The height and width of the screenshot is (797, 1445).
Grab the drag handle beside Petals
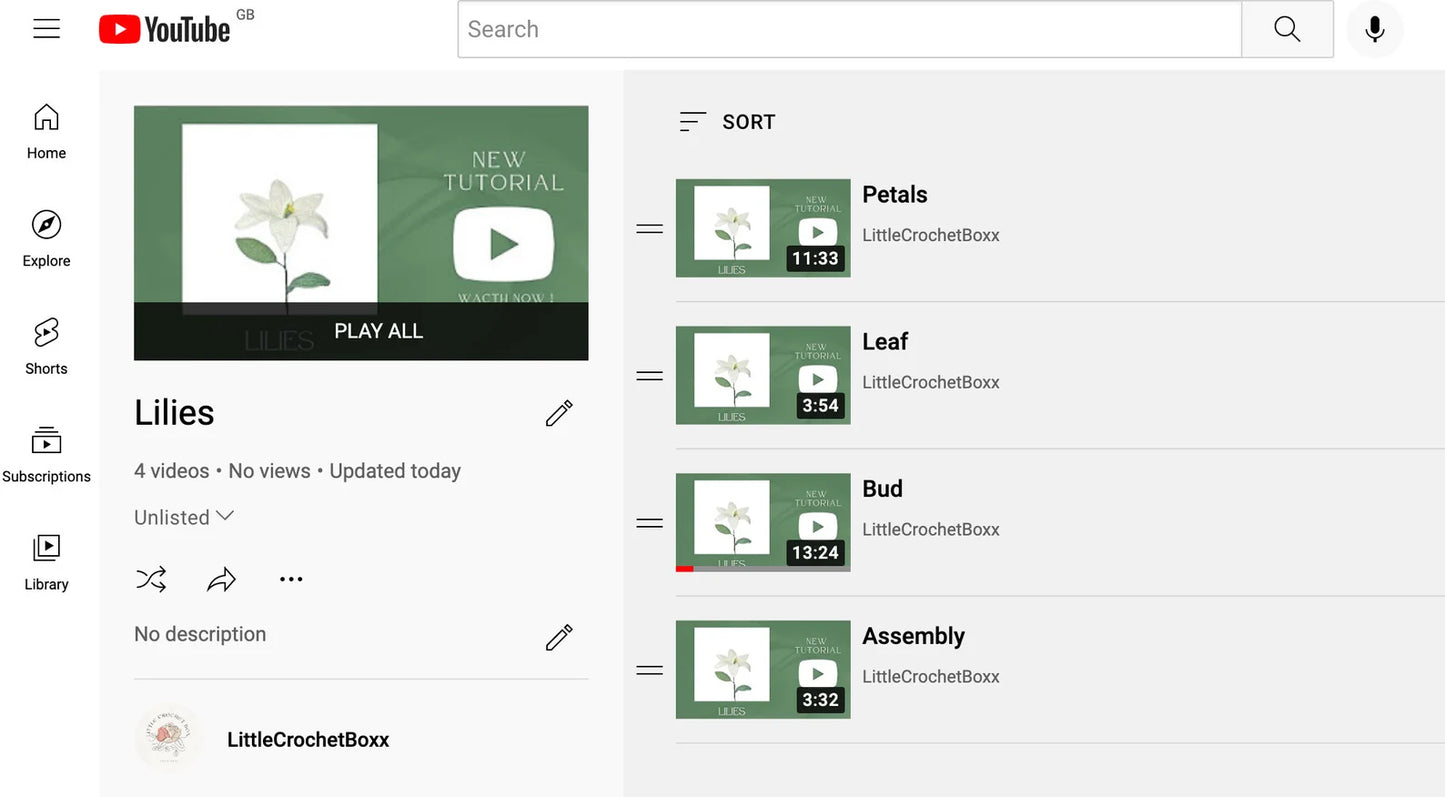coord(650,229)
